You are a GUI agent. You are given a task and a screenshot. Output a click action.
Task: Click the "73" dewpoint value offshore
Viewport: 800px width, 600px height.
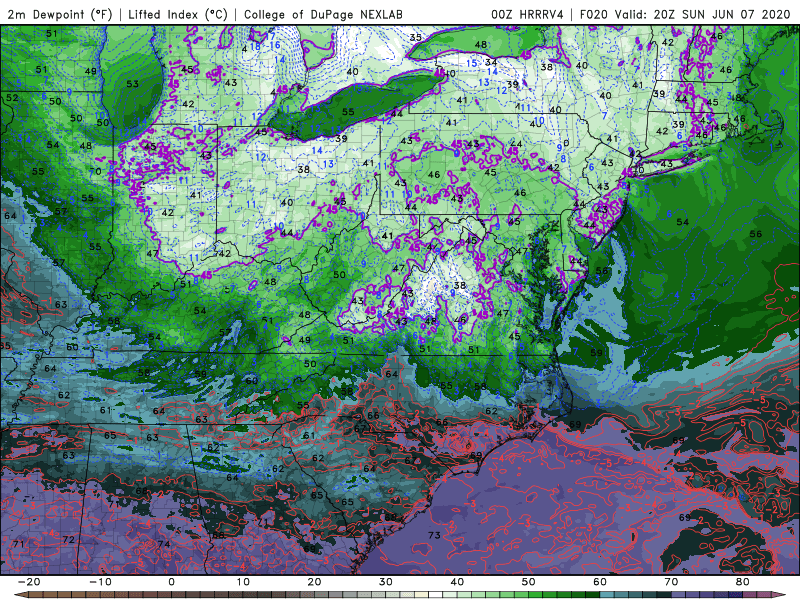(434, 535)
